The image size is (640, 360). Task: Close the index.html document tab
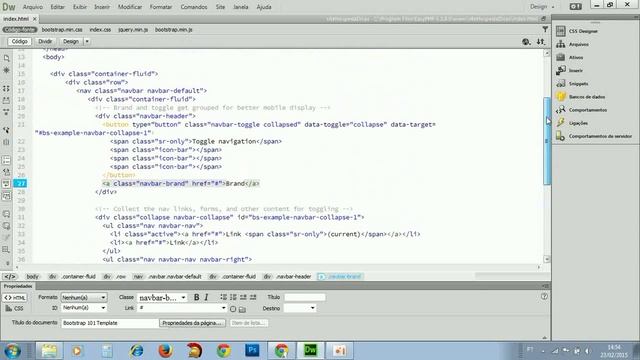click(x=35, y=19)
